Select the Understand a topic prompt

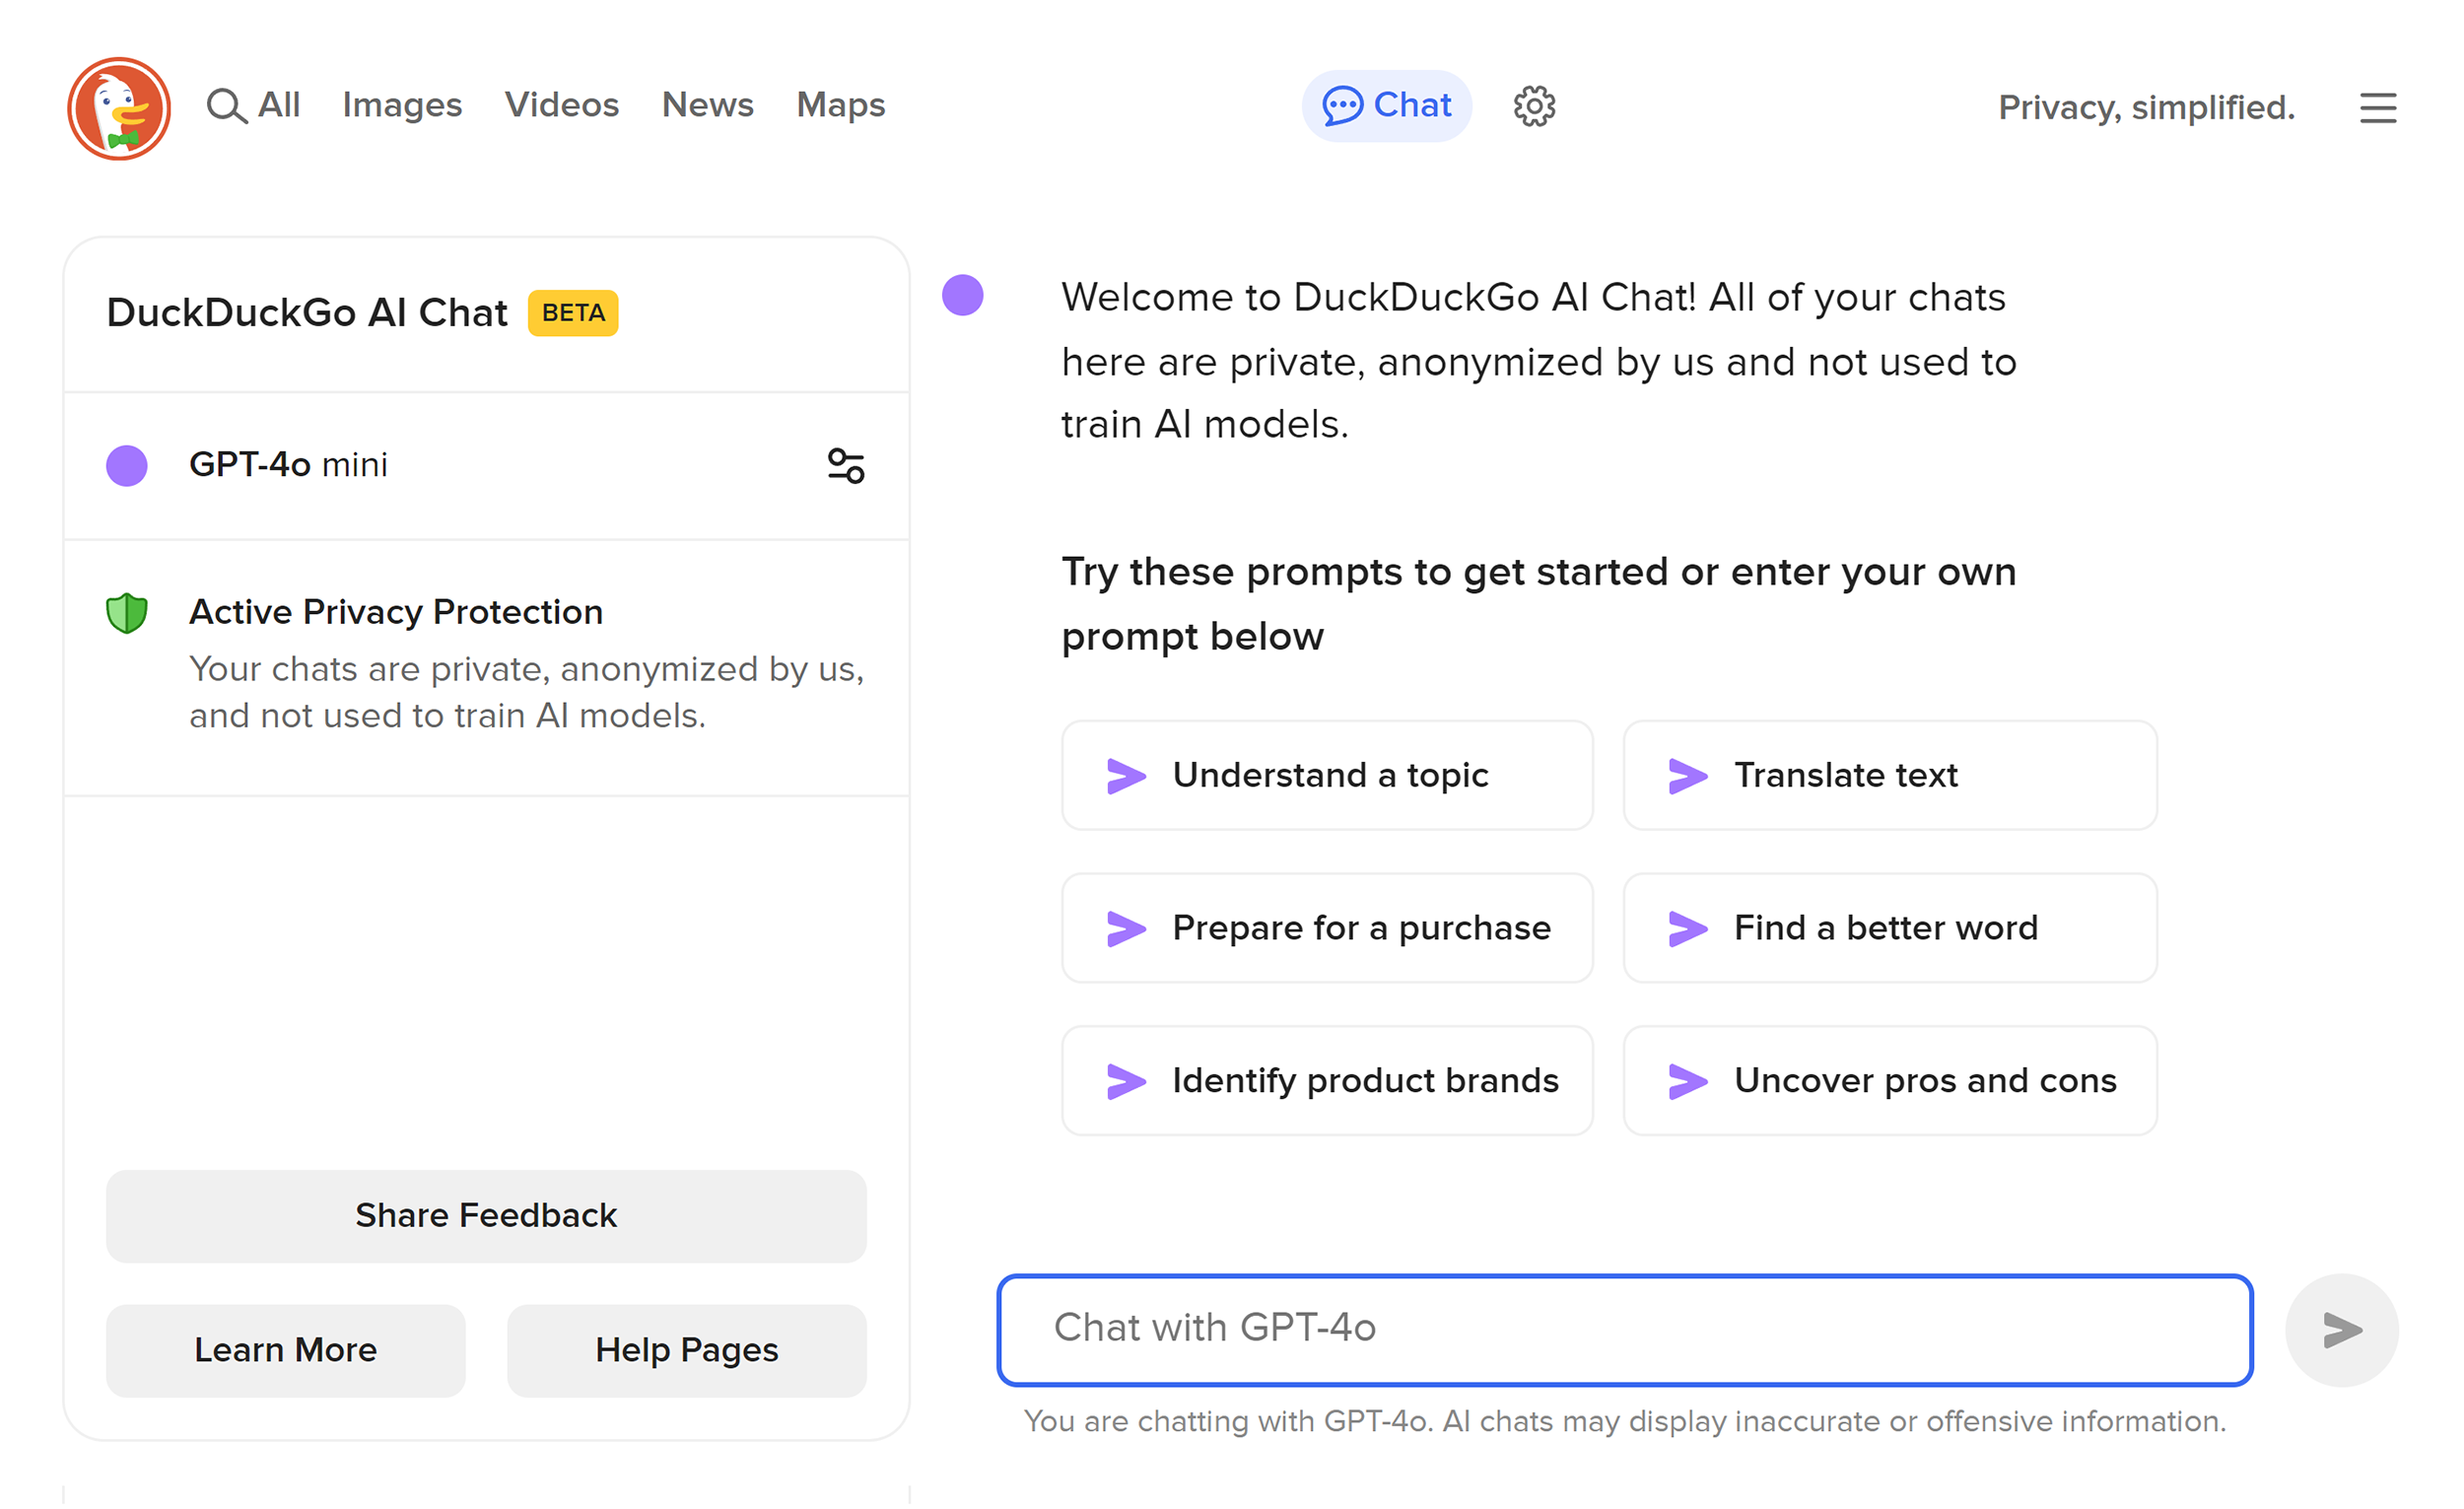tap(1327, 775)
